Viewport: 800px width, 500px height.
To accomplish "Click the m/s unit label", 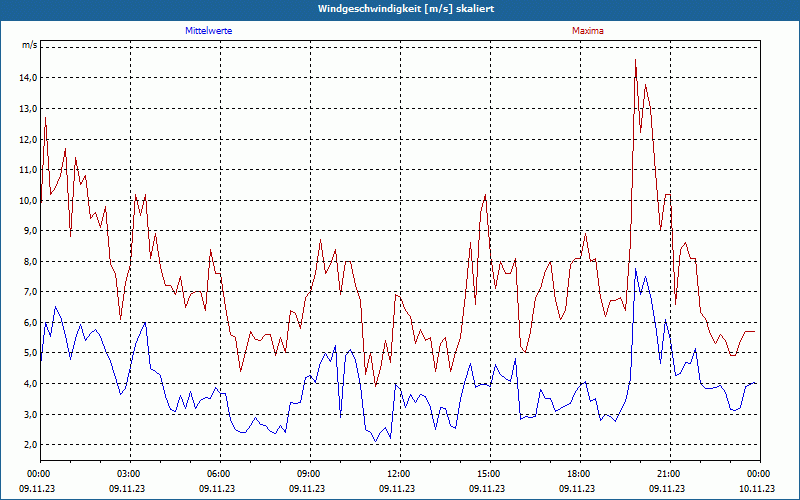I will (30, 45).
